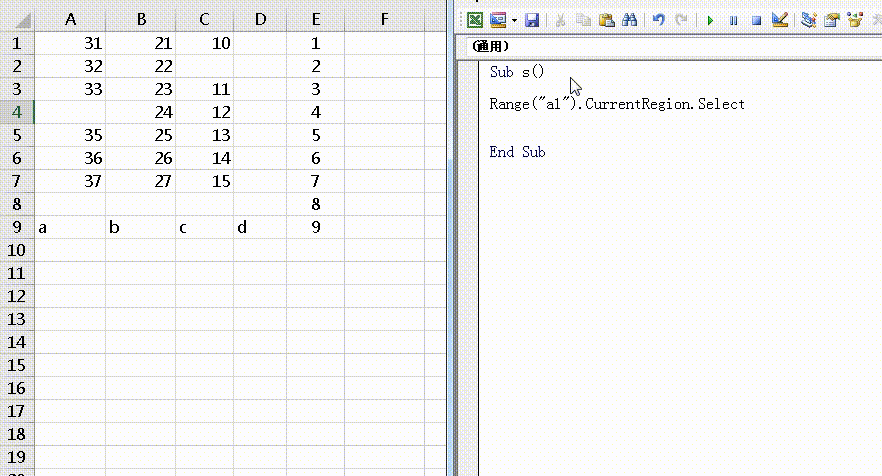Click cell B9 containing letter b
Screen dimensions: 882x476
pos(141,227)
